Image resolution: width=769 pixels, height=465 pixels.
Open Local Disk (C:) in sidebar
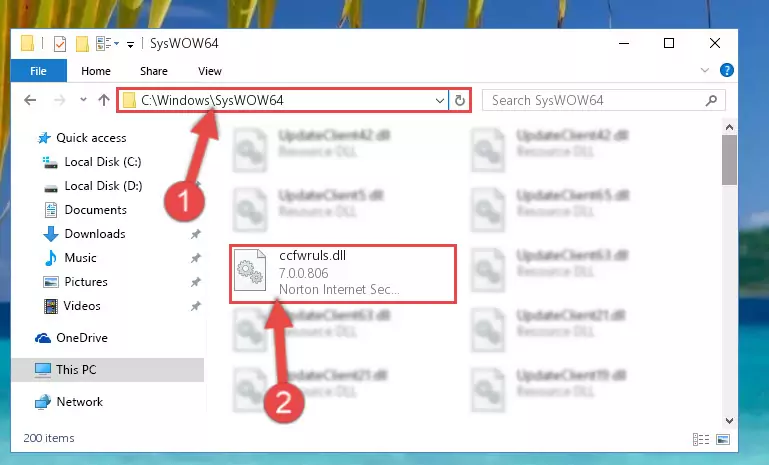point(103,162)
